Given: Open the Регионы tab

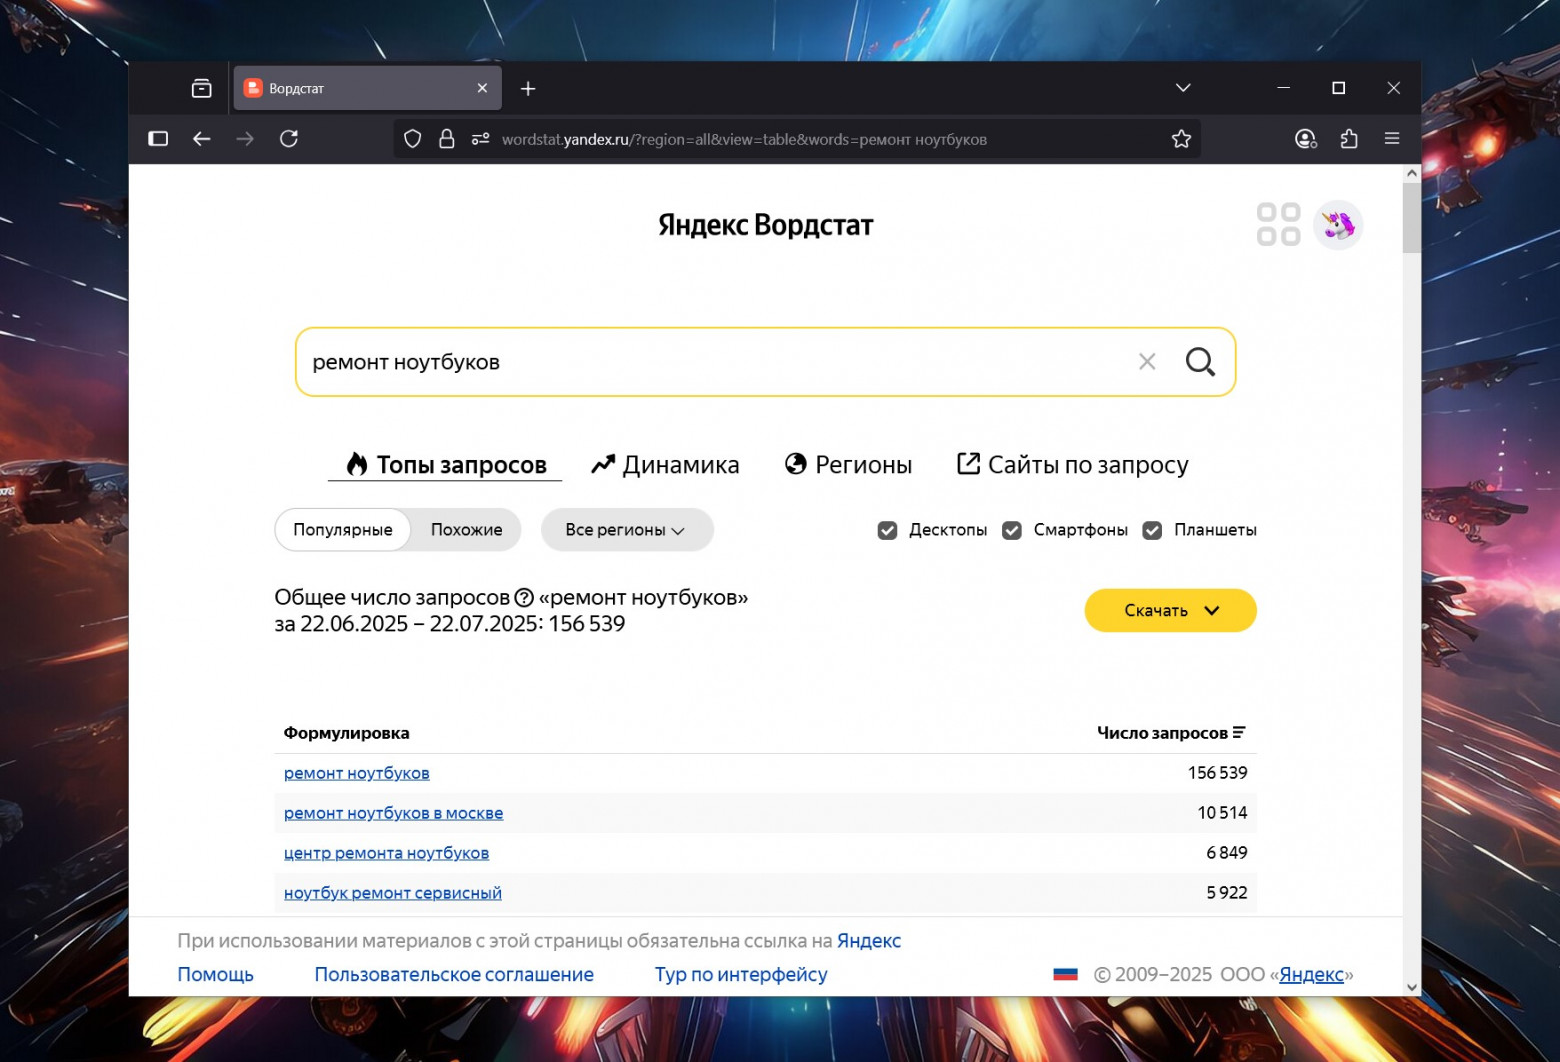Looking at the screenshot, I should 849,465.
